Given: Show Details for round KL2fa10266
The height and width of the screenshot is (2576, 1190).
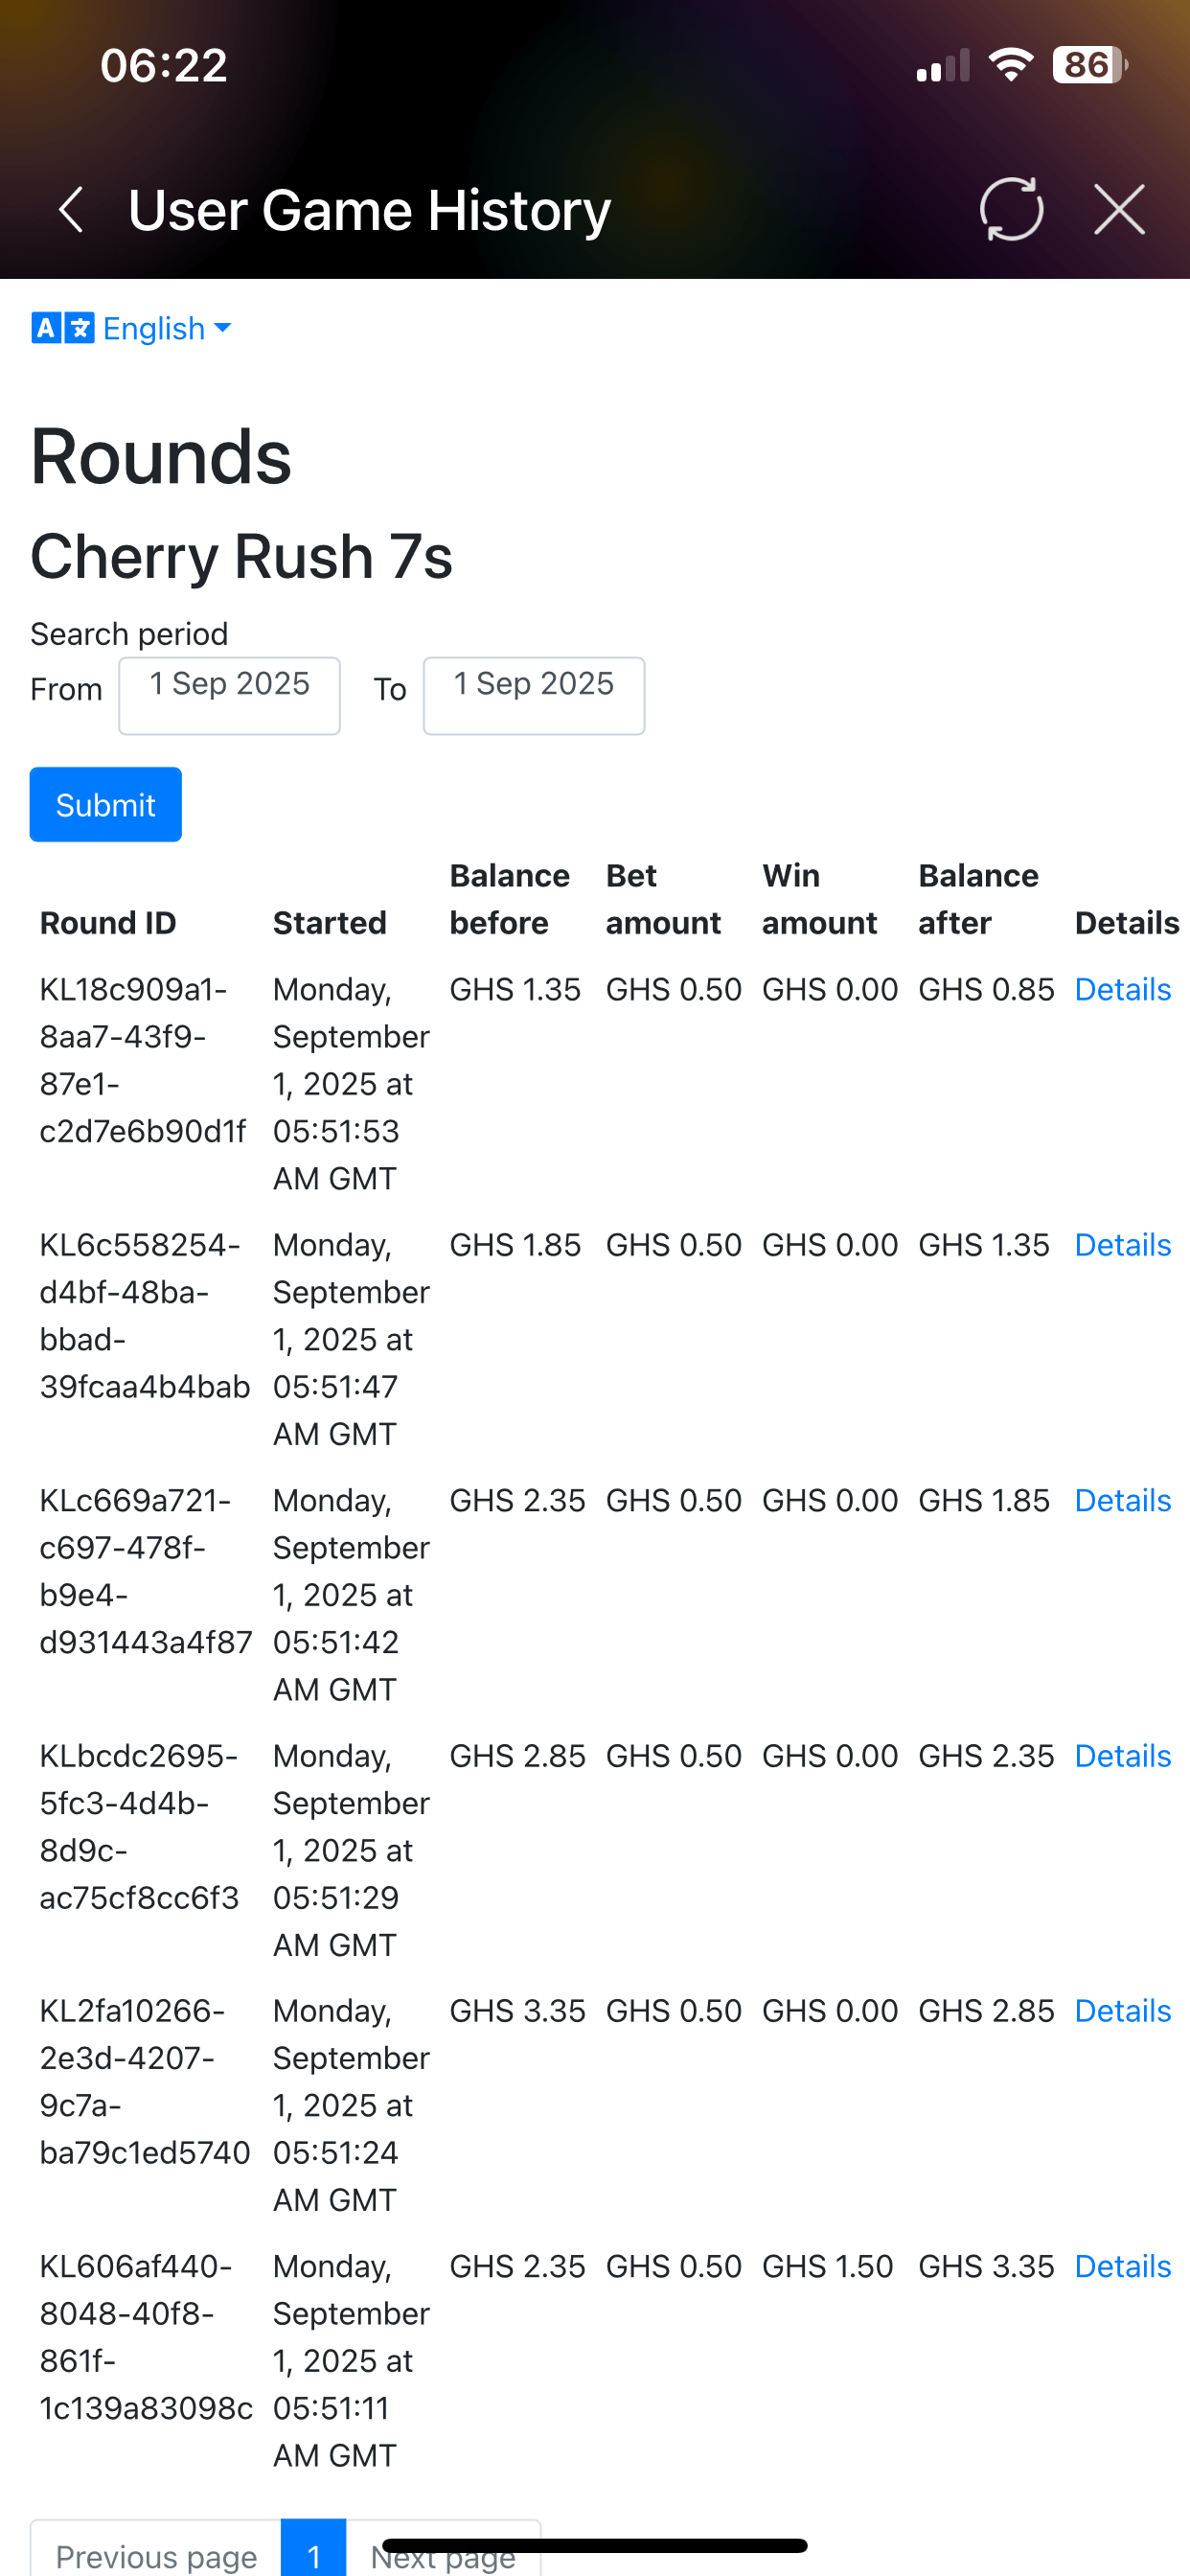Looking at the screenshot, I should tap(1122, 2011).
